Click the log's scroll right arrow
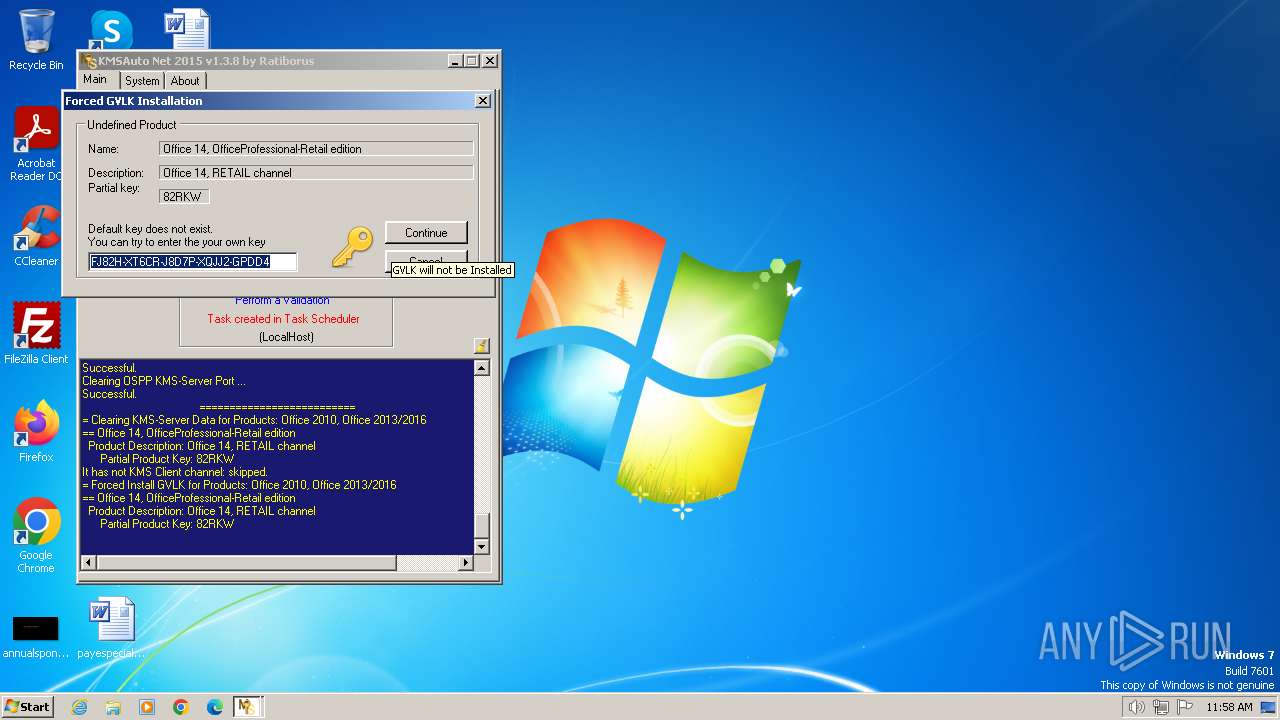 (x=465, y=563)
